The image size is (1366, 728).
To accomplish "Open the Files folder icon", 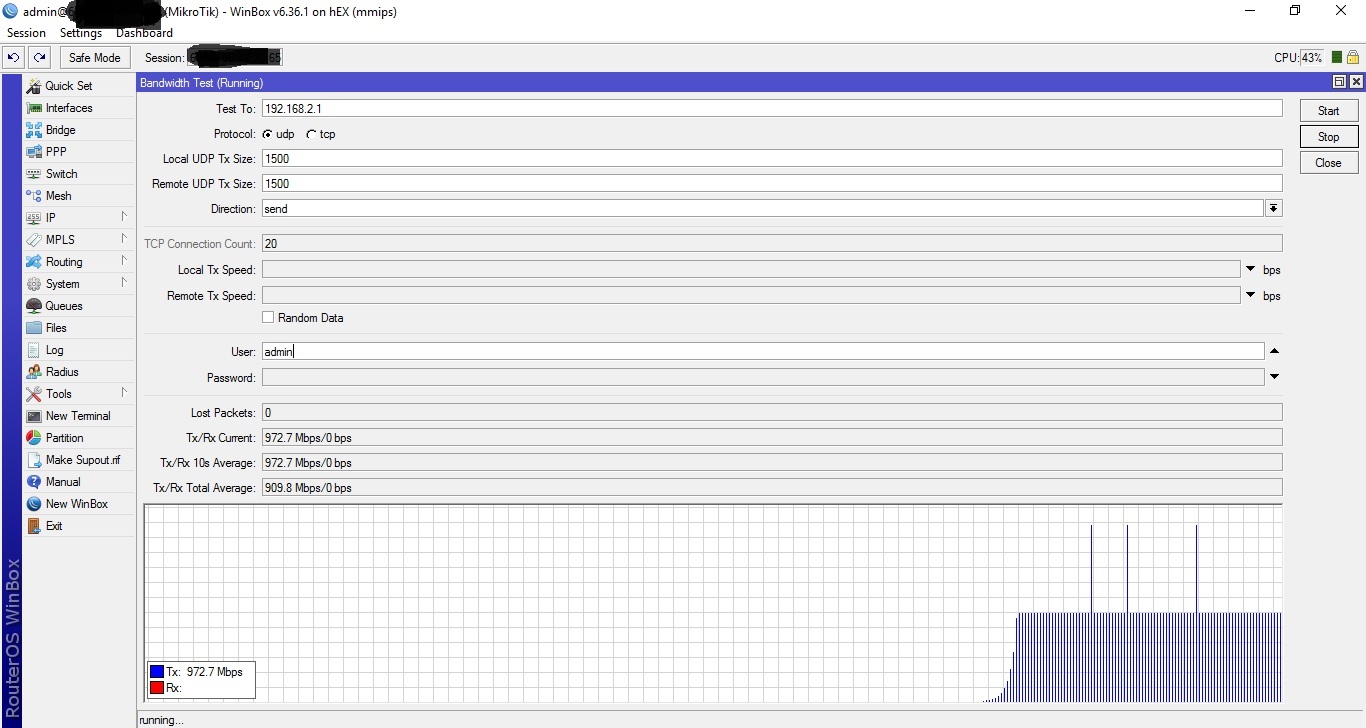I will [x=34, y=328].
